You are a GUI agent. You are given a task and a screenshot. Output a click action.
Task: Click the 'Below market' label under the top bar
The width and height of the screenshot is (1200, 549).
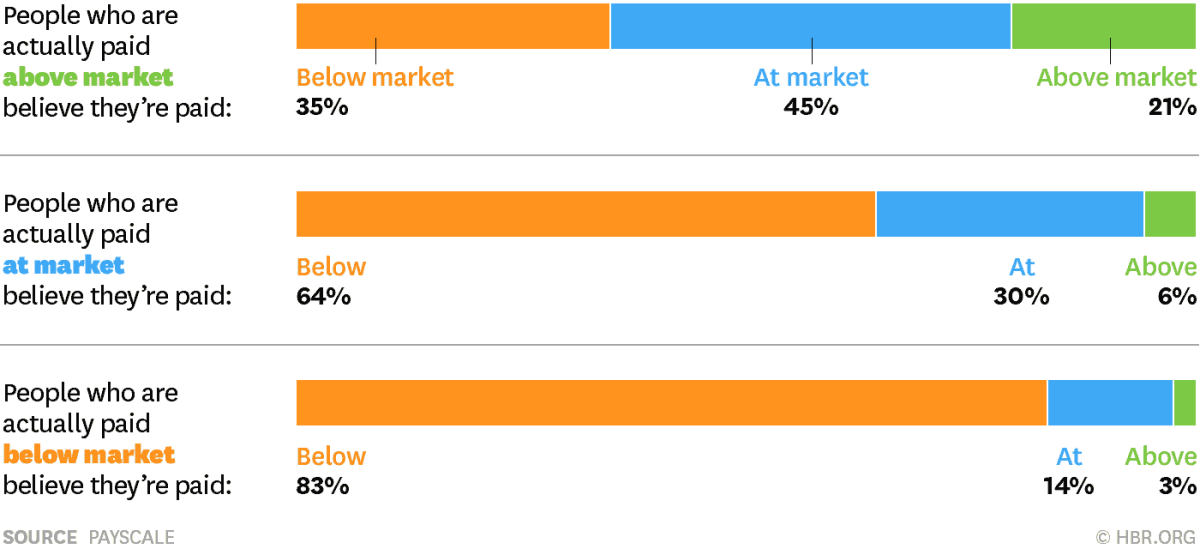(375, 77)
